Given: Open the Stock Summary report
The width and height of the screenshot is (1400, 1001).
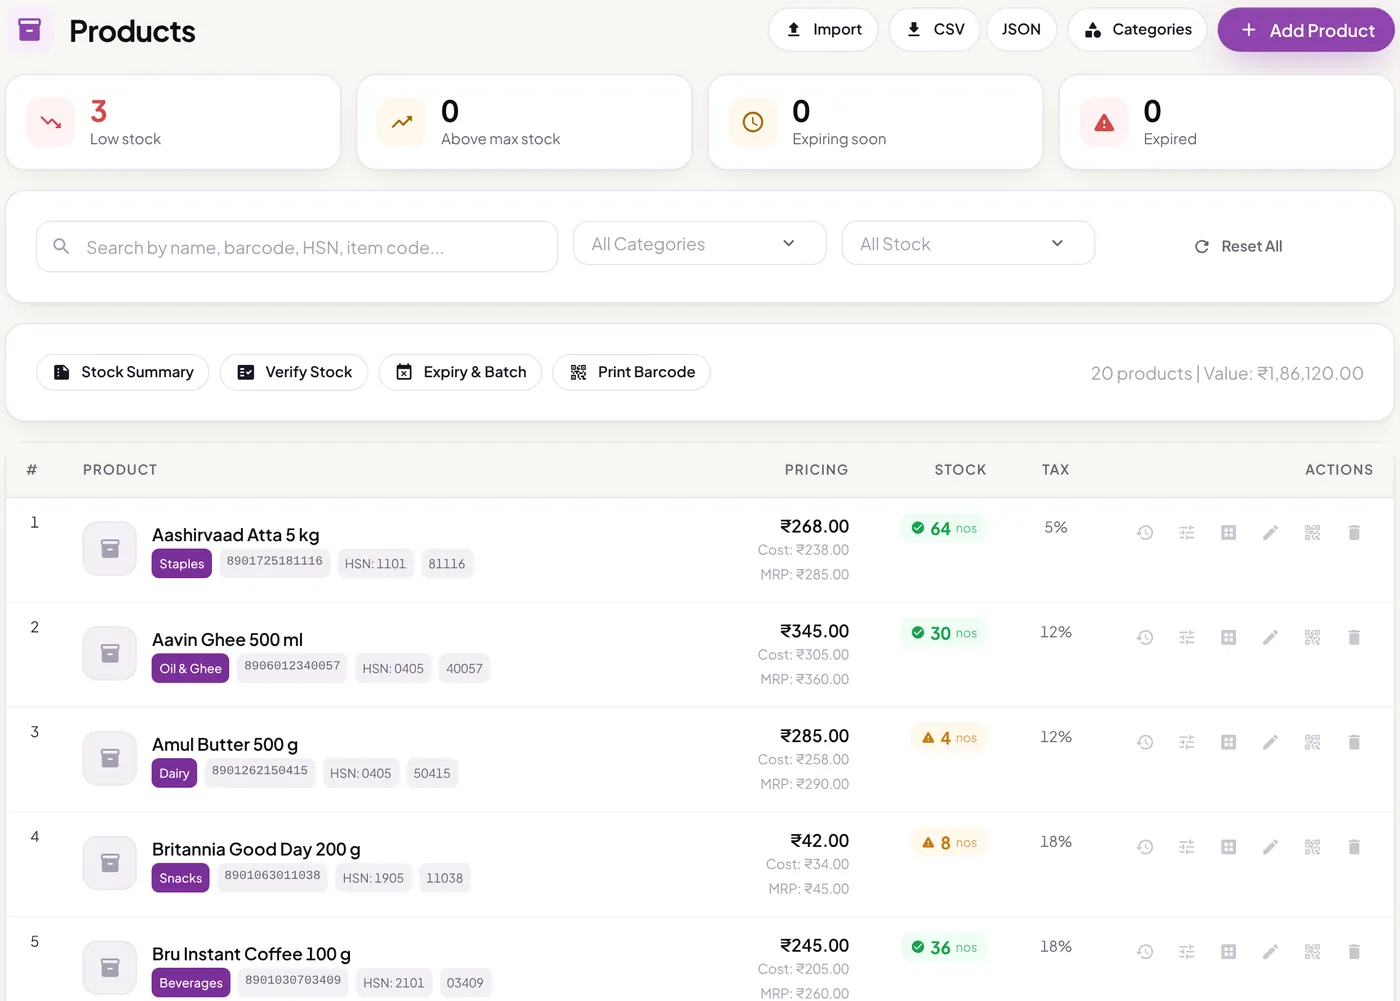Looking at the screenshot, I should pyautogui.click(x=123, y=372).
